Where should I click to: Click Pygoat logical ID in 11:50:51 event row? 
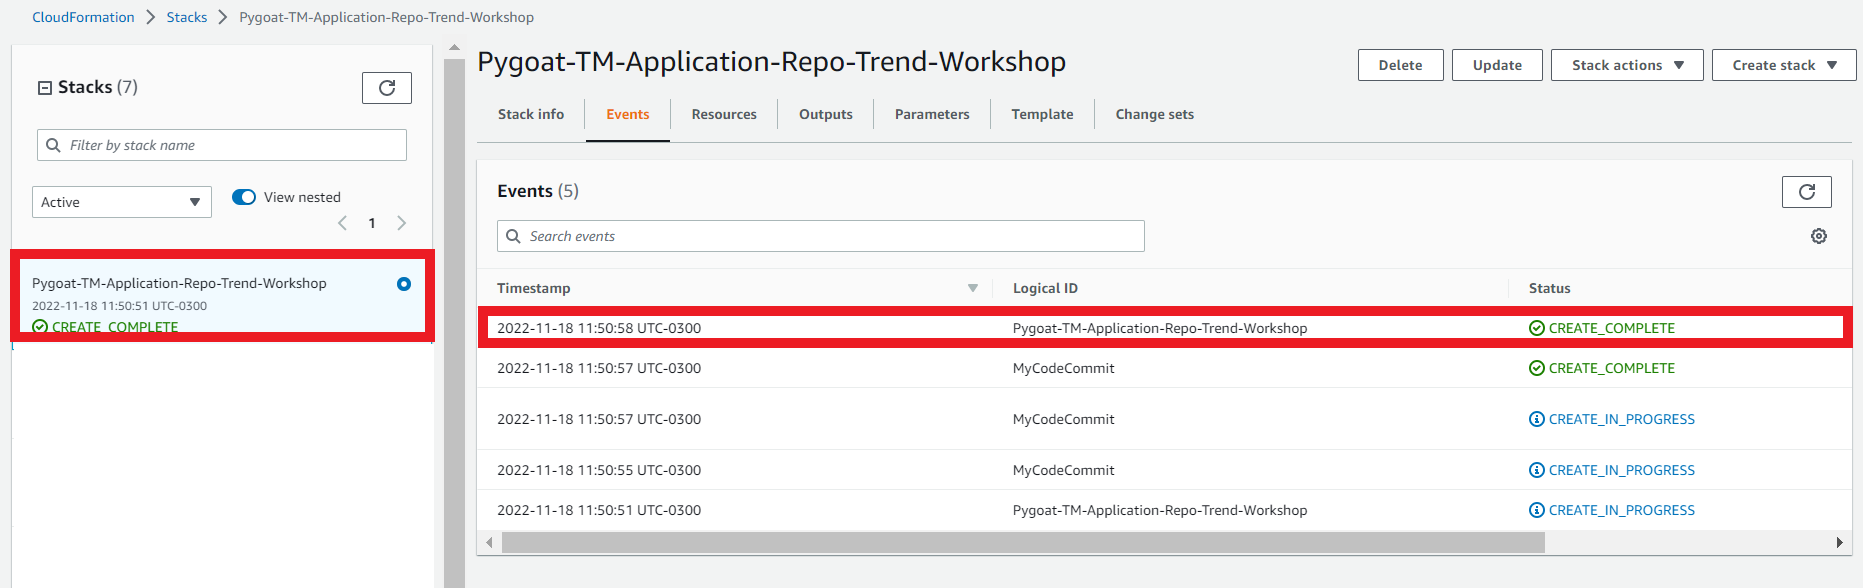click(x=1160, y=510)
